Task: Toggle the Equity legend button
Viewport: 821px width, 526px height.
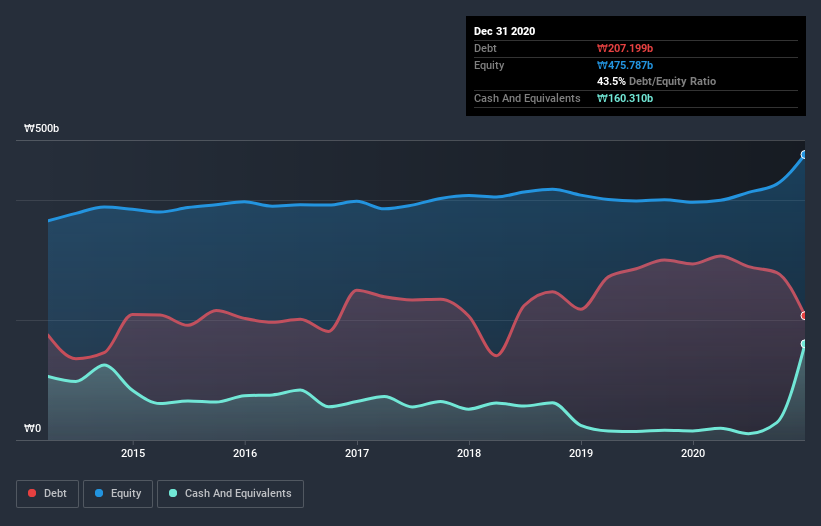Action: tap(118, 494)
